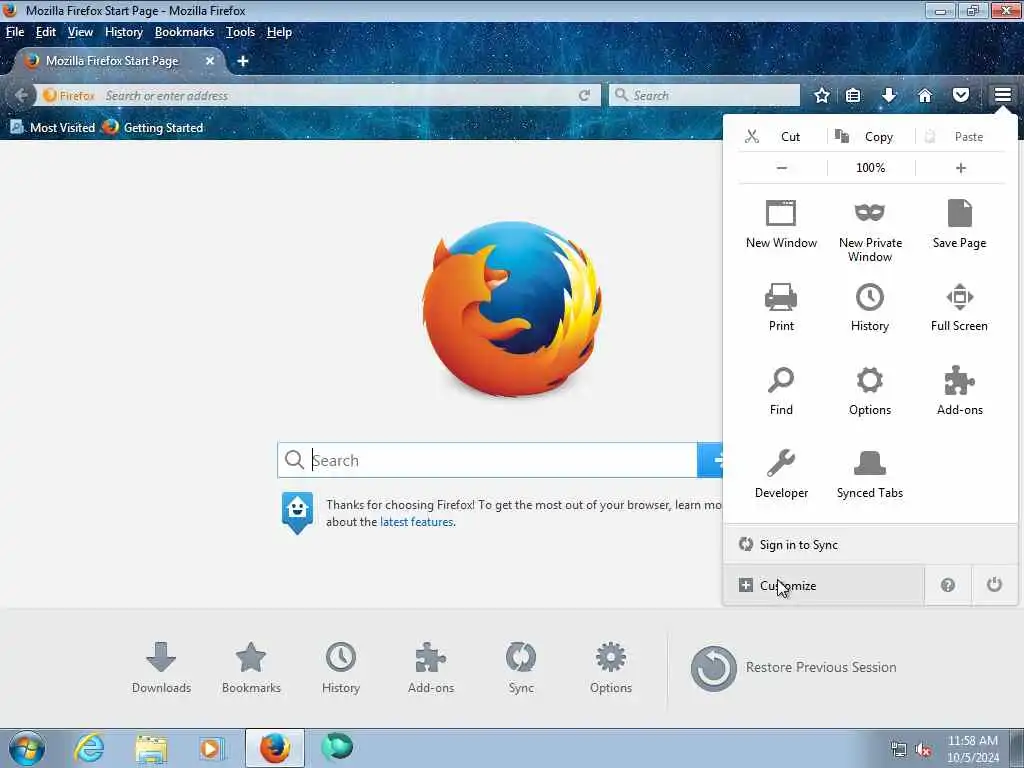This screenshot has height=768, width=1024.
Task: Open the Tools menu
Action: (240, 32)
